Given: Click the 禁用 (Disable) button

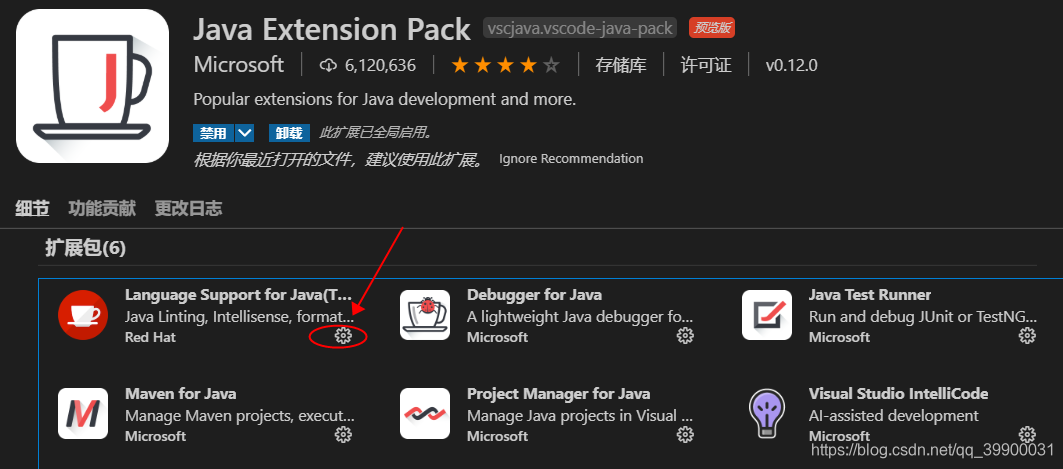Looking at the screenshot, I should point(214,133).
